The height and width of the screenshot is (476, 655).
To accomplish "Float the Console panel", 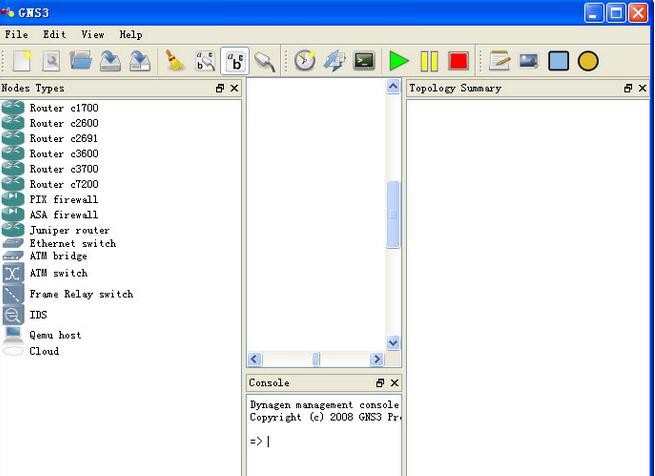I will [380, 383].
